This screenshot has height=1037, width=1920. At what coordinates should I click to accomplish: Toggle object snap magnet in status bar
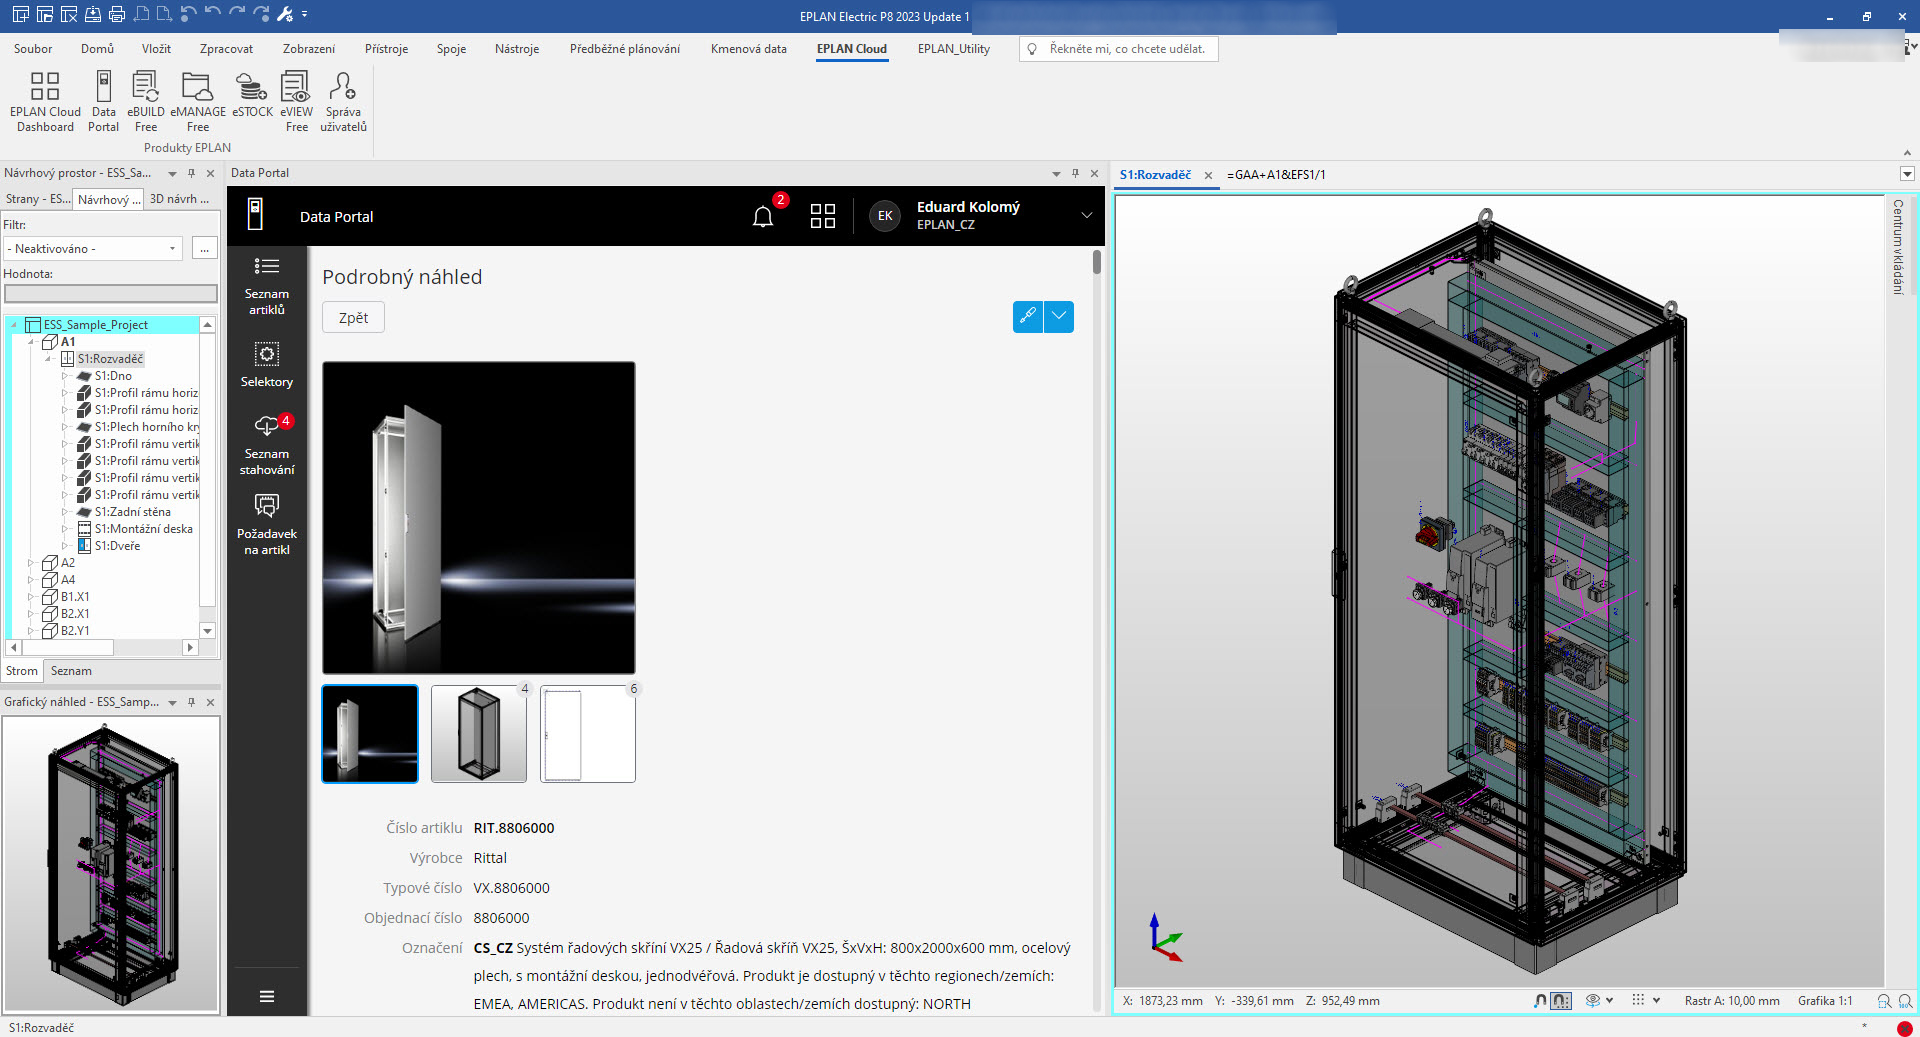(x=1540, y=1000)
